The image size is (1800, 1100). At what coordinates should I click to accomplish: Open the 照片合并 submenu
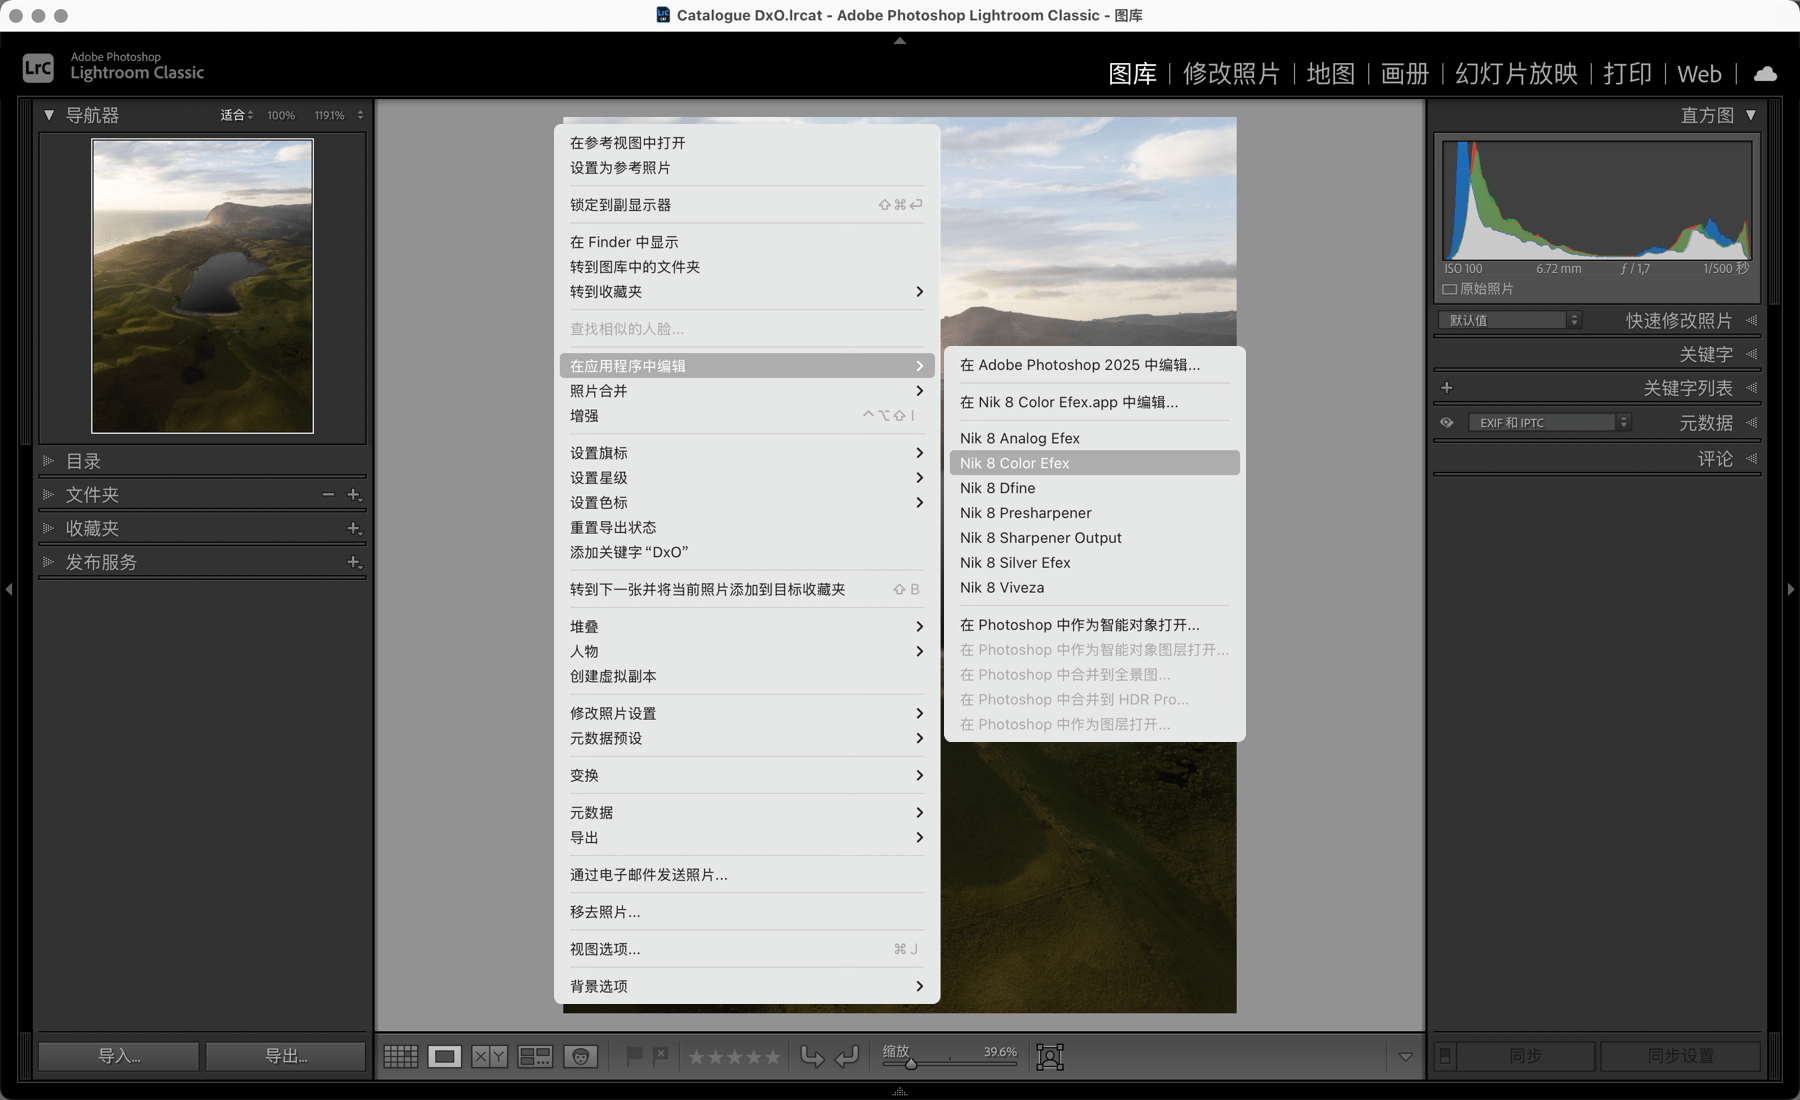747,391
